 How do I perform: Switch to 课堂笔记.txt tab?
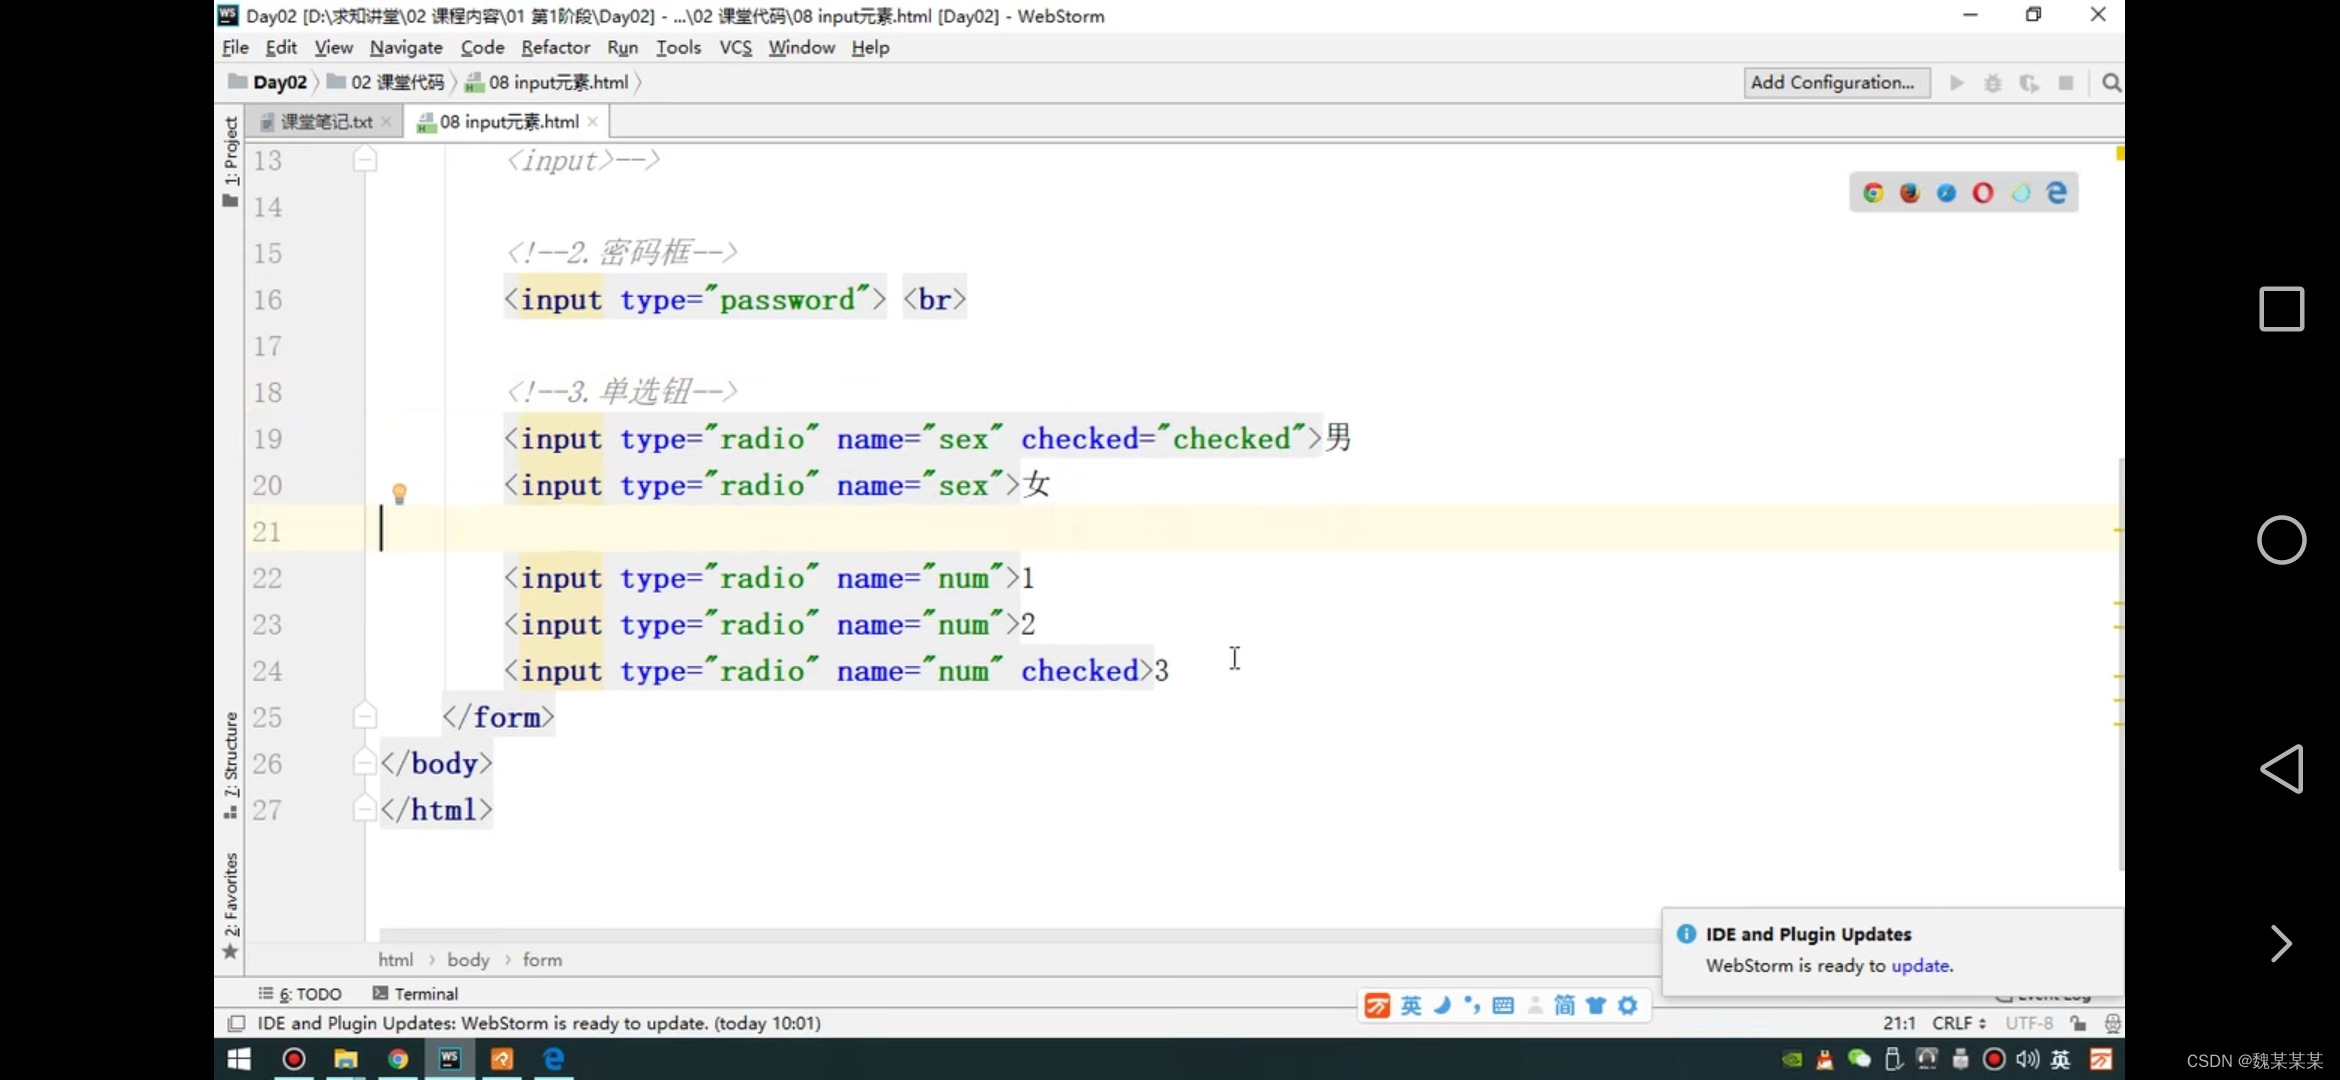(x=325, y=122)
